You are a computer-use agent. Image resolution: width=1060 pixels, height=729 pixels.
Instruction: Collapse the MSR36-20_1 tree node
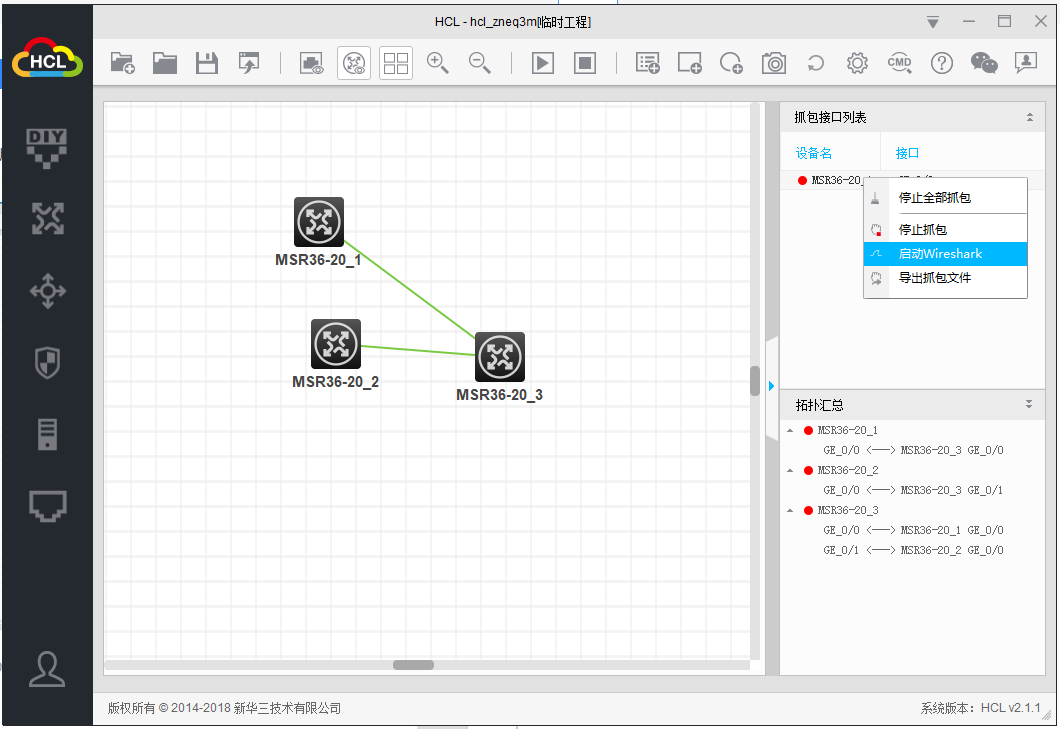tap(790, 431)
